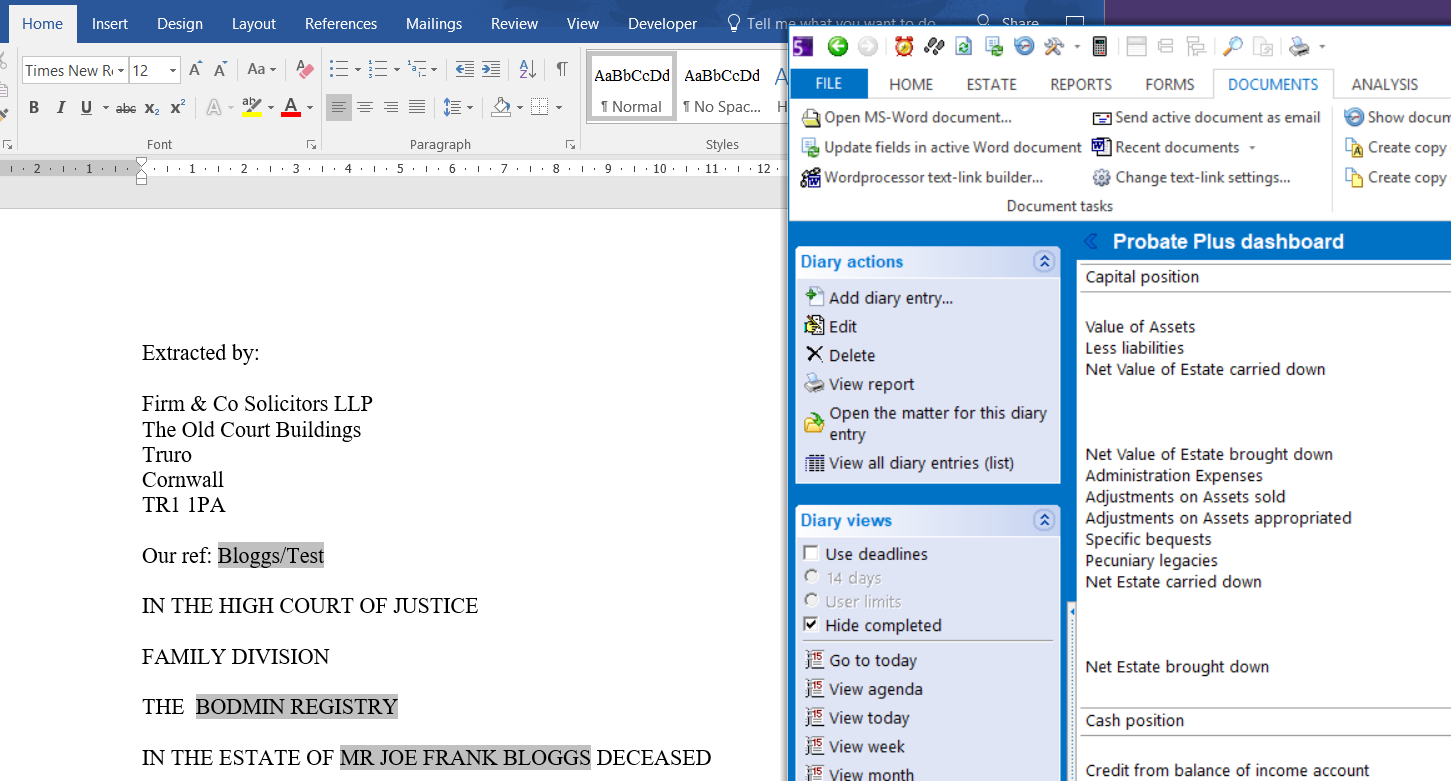1451x781 pixels.
Task: Open the References tab in Word
Action: tap(341, 24)
